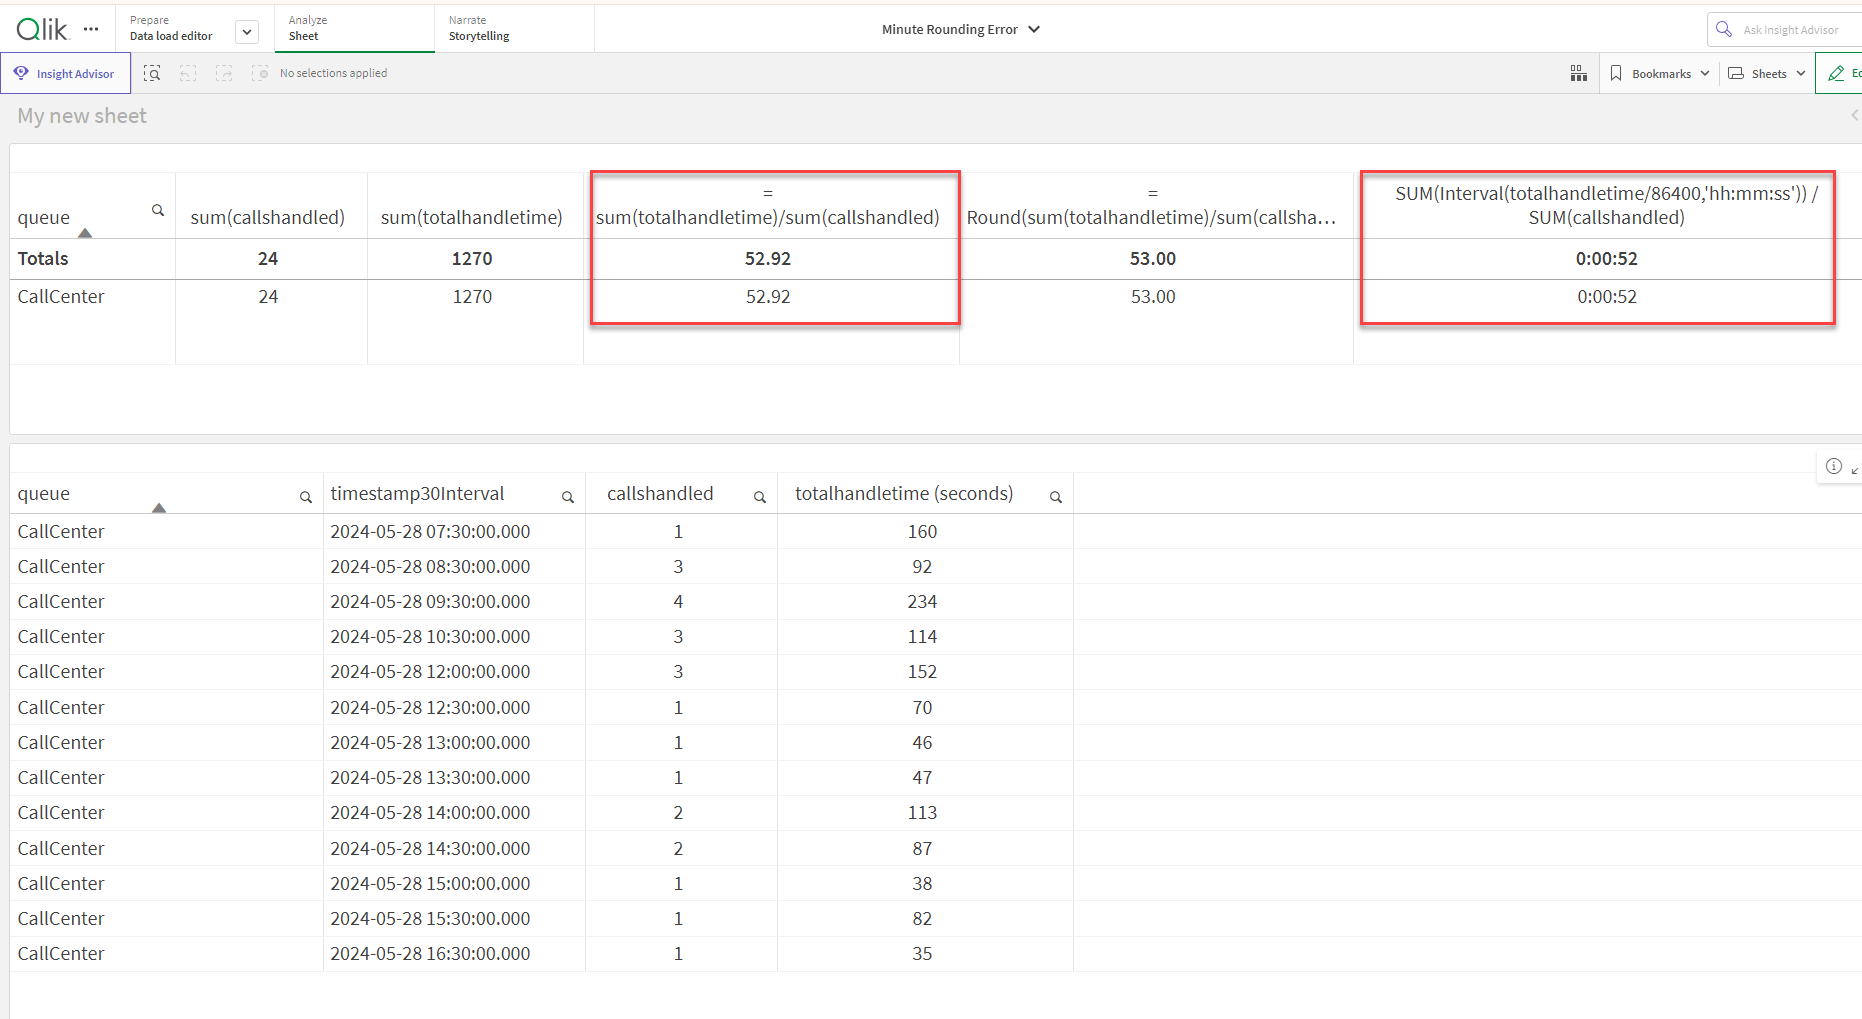Open the Qlik global menu ellipsis
Viewport: 1862px width, 1019px height.
pos(91,29)
